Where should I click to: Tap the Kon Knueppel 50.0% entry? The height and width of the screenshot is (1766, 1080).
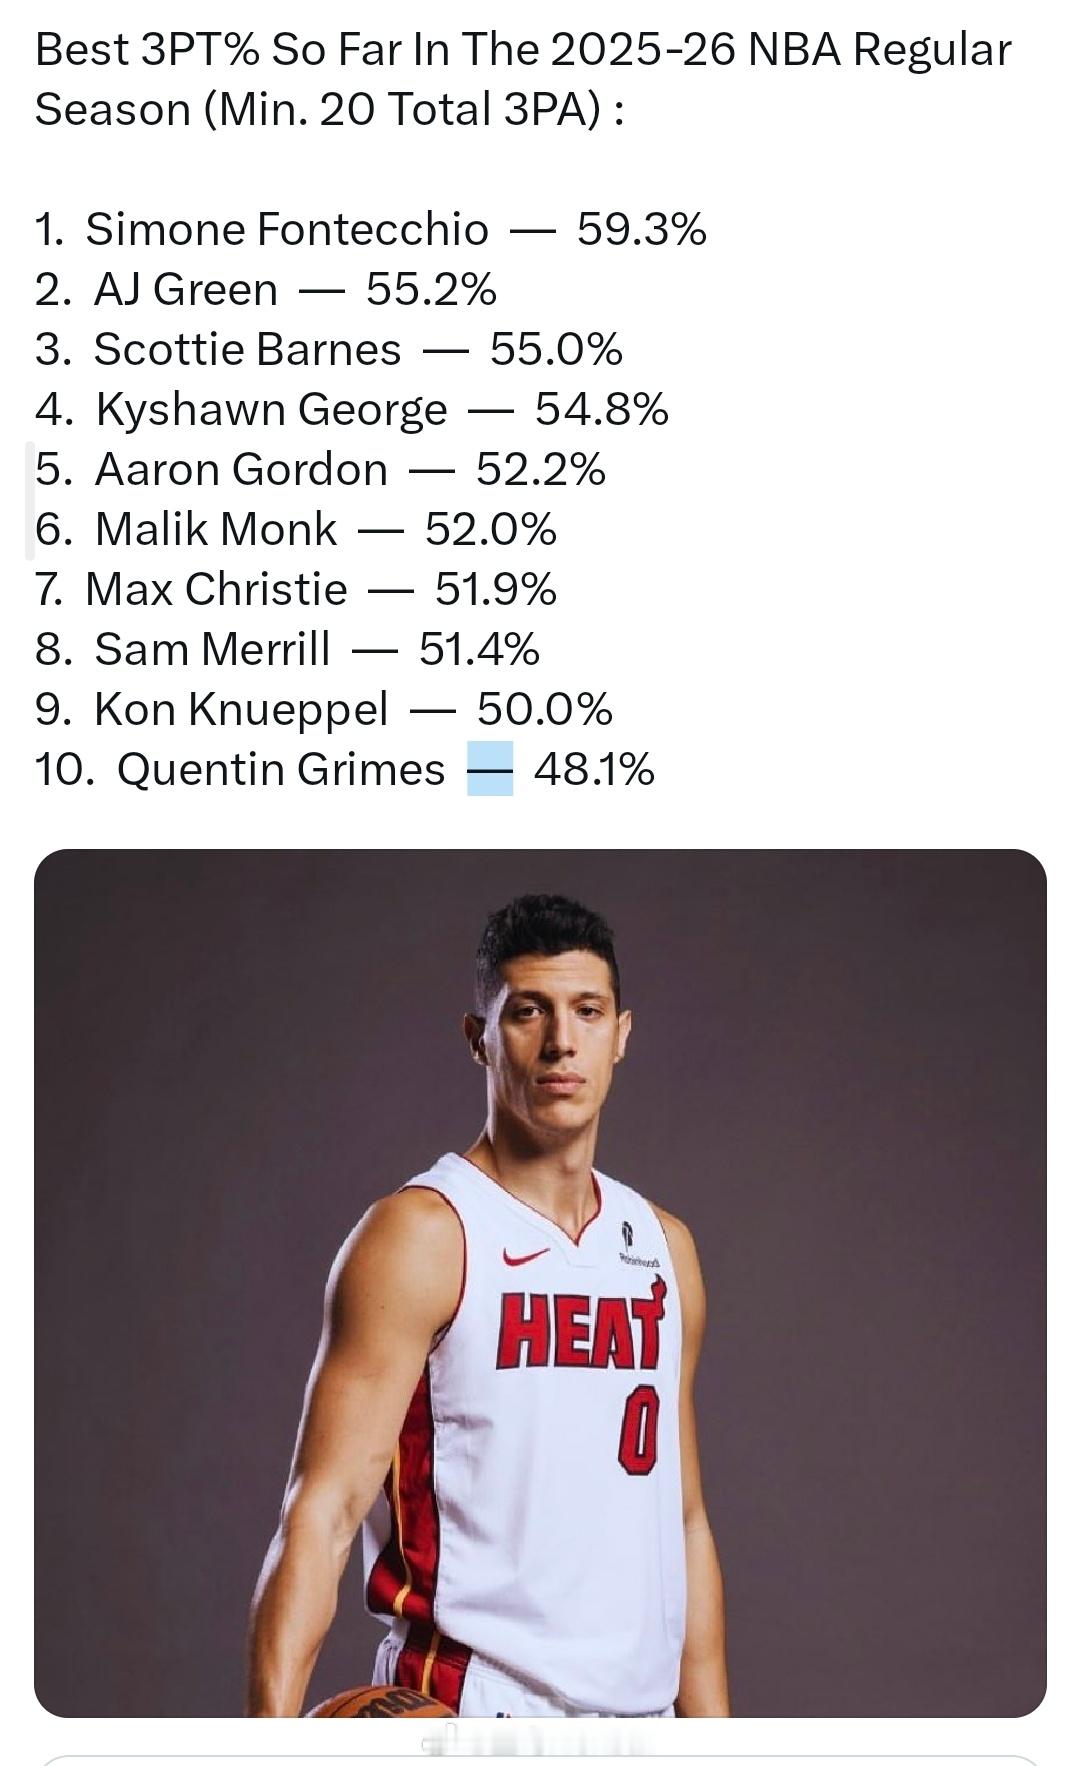point(323,709)
